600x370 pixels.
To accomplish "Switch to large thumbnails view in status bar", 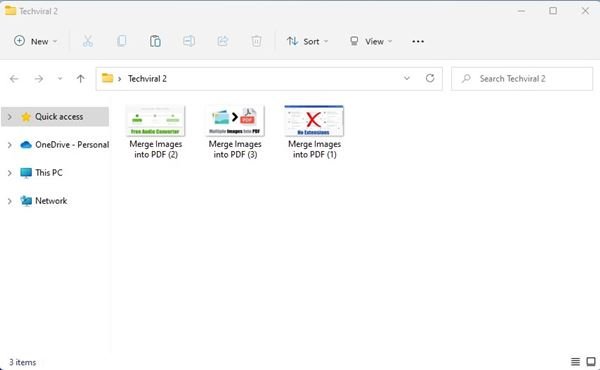I will [591, 362].
